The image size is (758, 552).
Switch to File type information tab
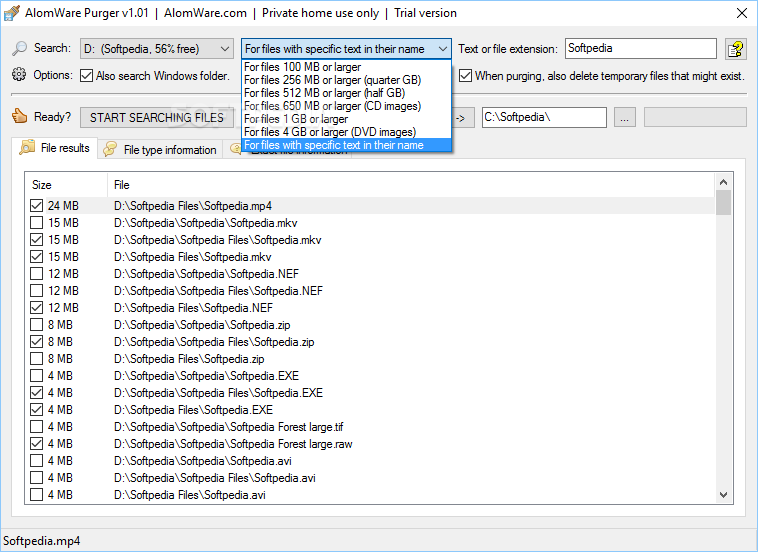(x=160, y=150)
